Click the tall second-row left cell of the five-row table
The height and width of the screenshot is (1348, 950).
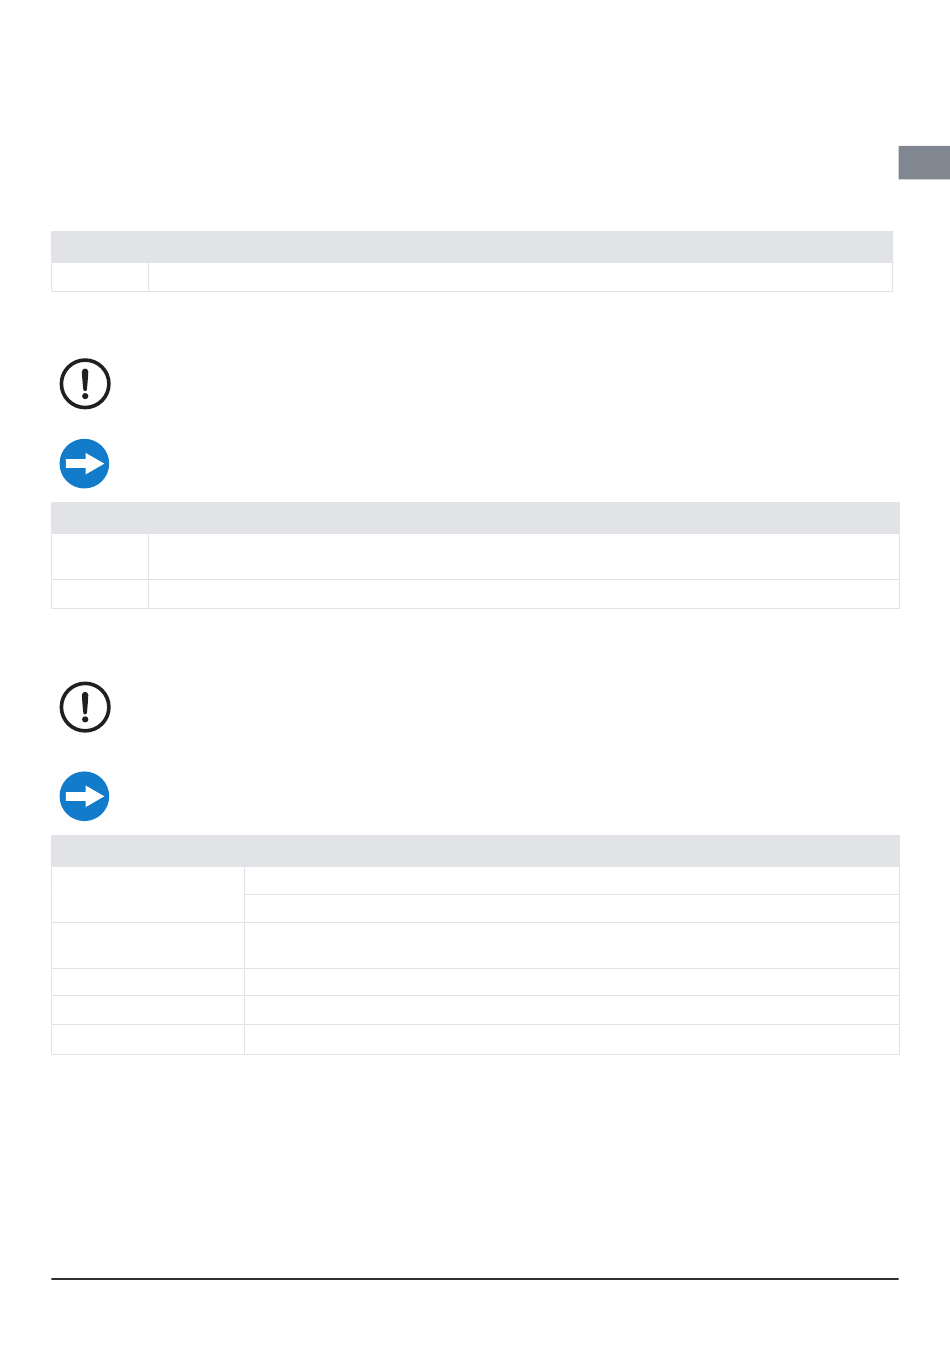148,945
